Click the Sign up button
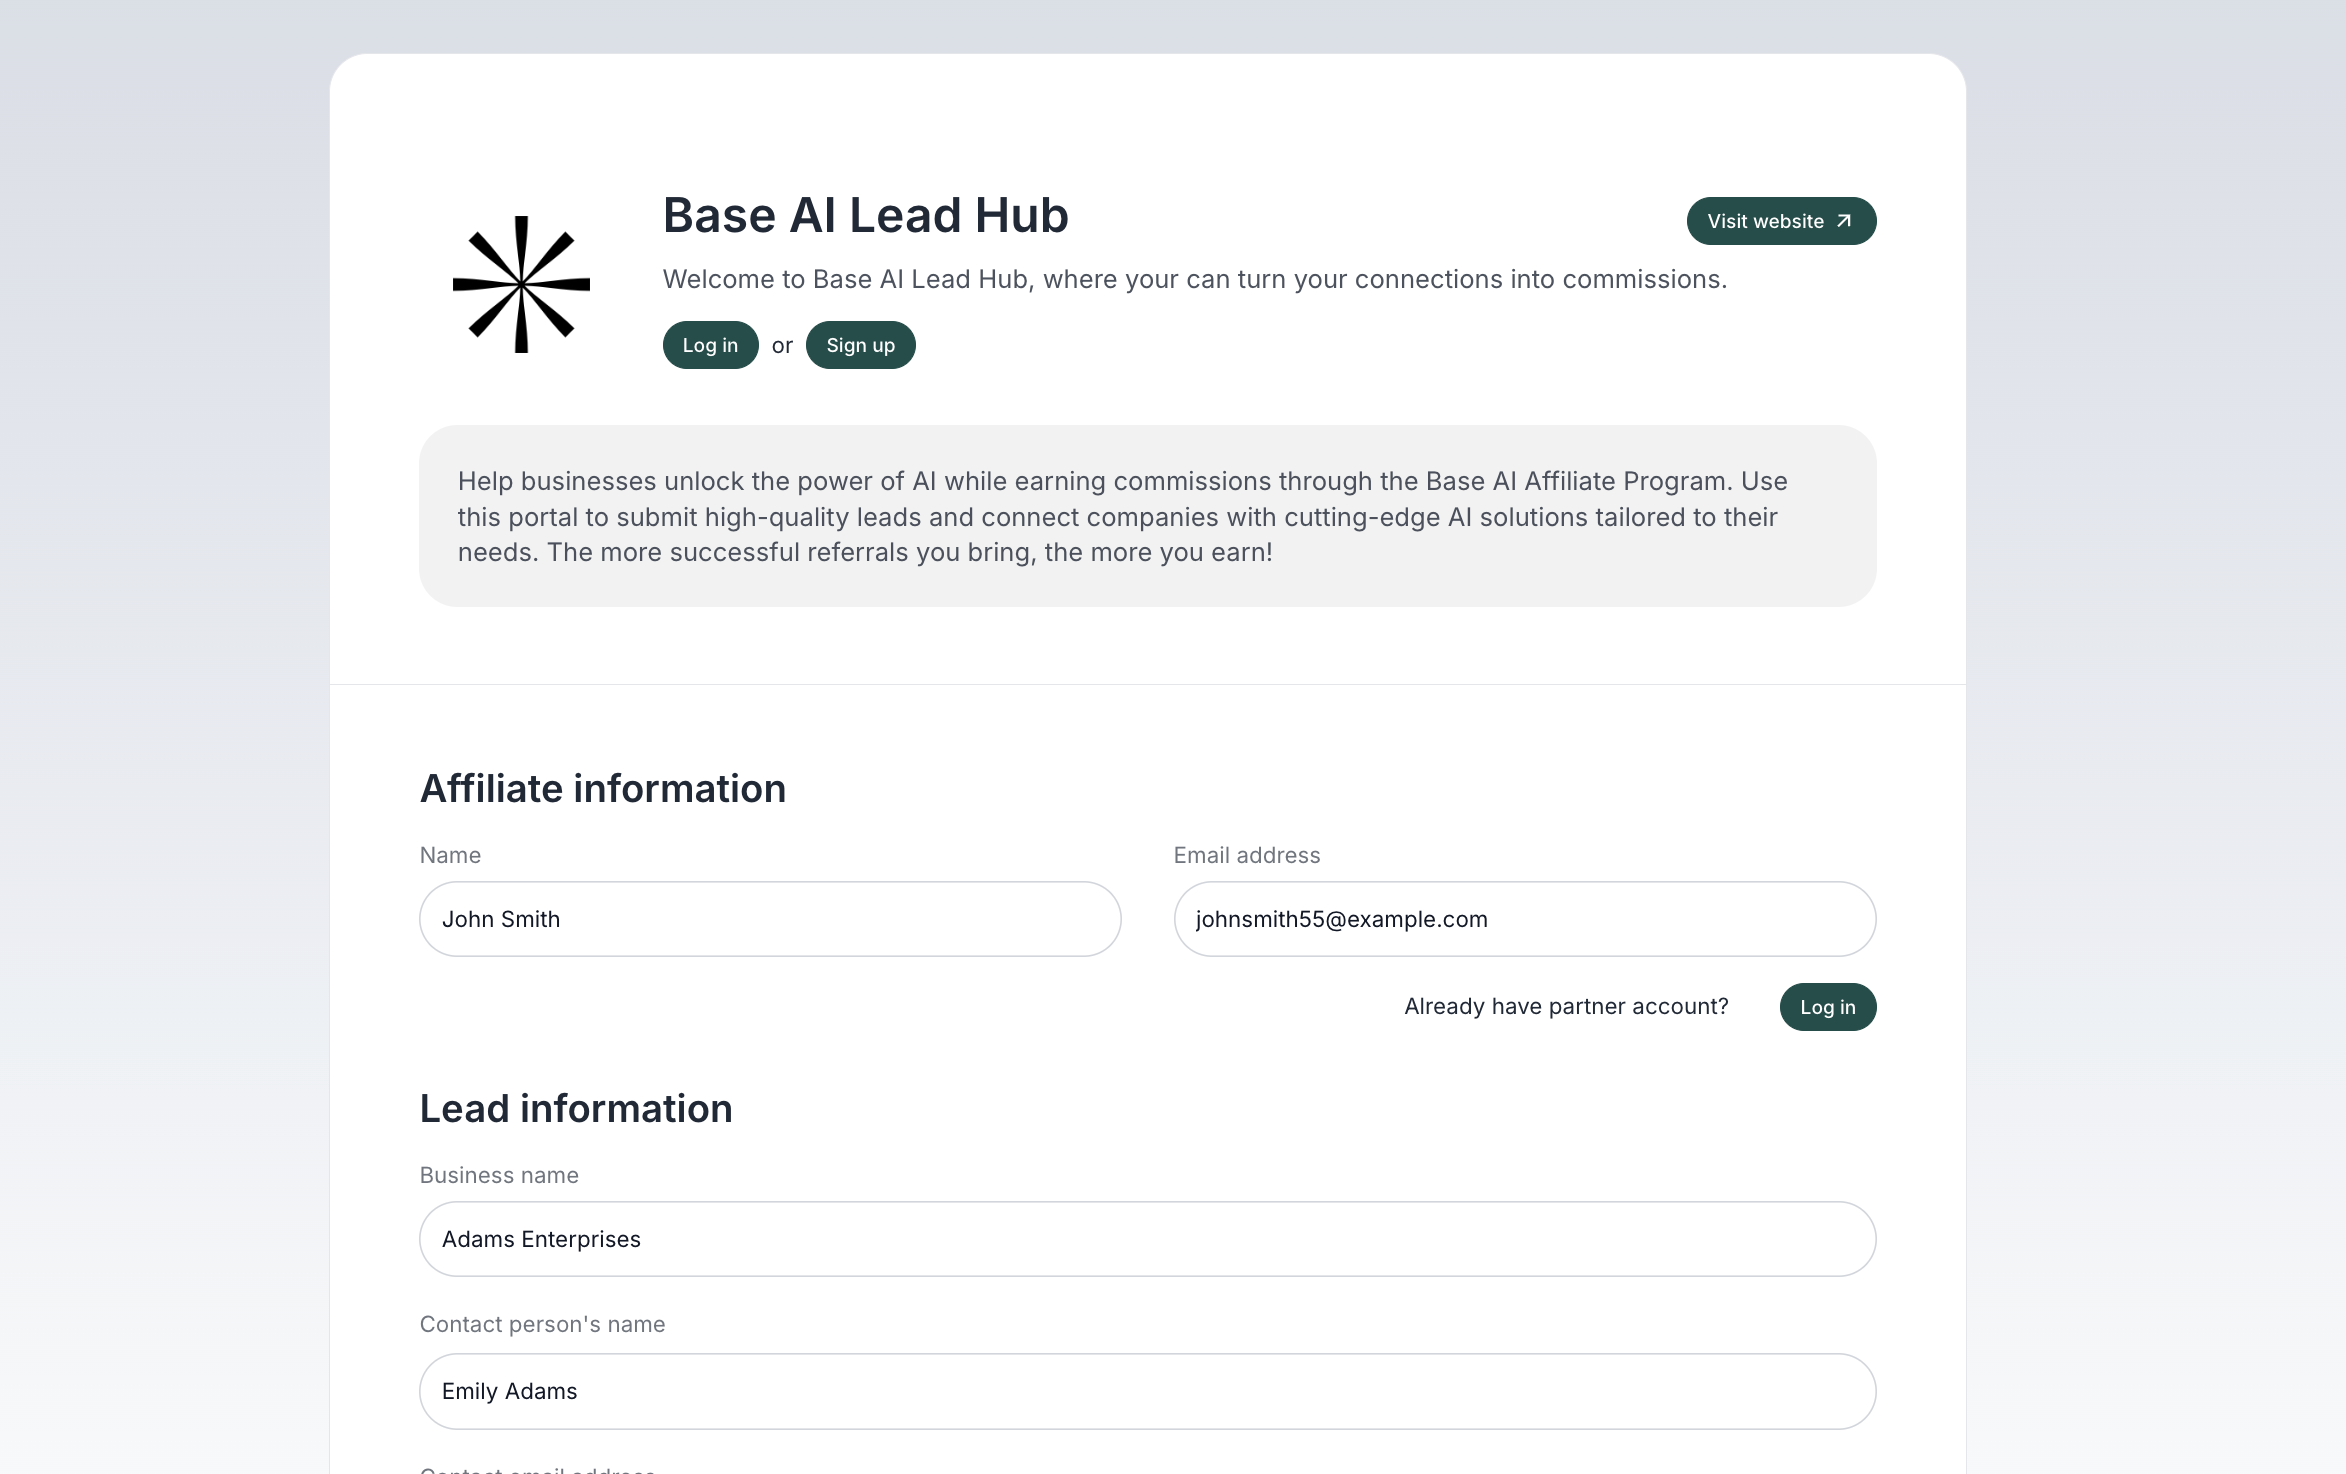 click(860, 345)
